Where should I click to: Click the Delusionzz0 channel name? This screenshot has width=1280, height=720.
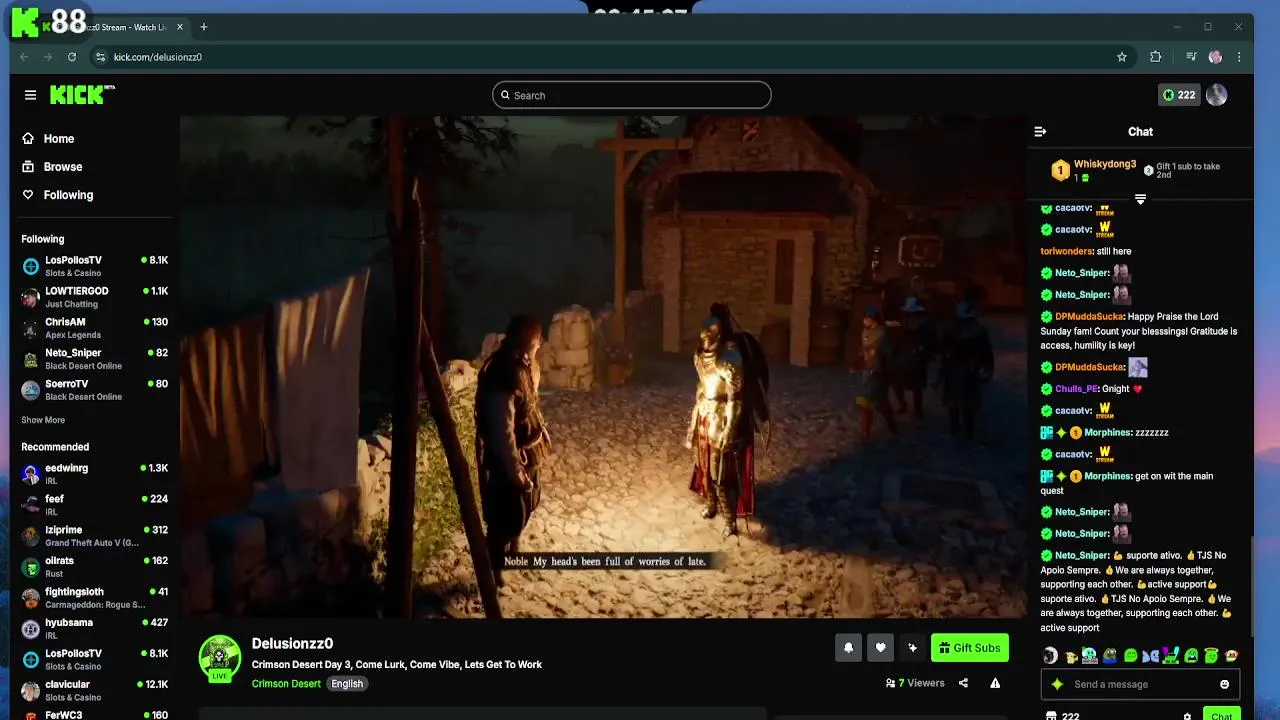(292, 643)
